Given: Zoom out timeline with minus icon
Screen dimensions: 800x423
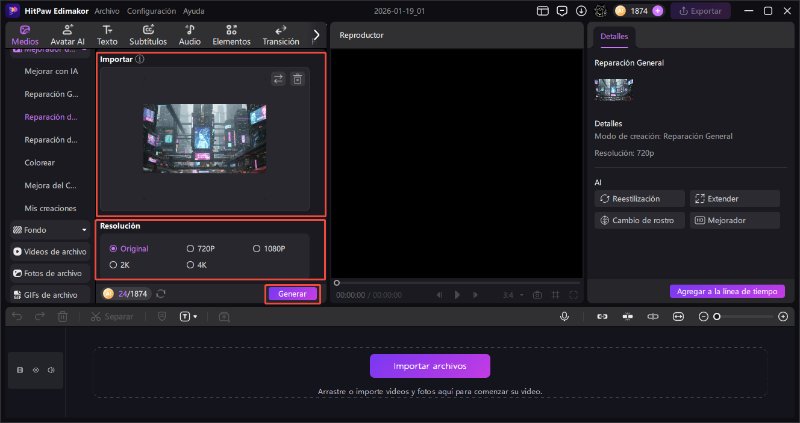Looking at the screenshot, I should click(704, 317).
